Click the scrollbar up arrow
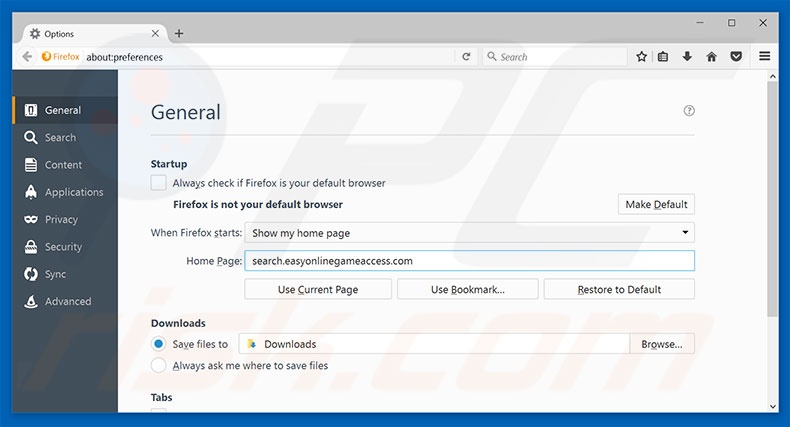790x427 pixels. (x=772, y=76)
